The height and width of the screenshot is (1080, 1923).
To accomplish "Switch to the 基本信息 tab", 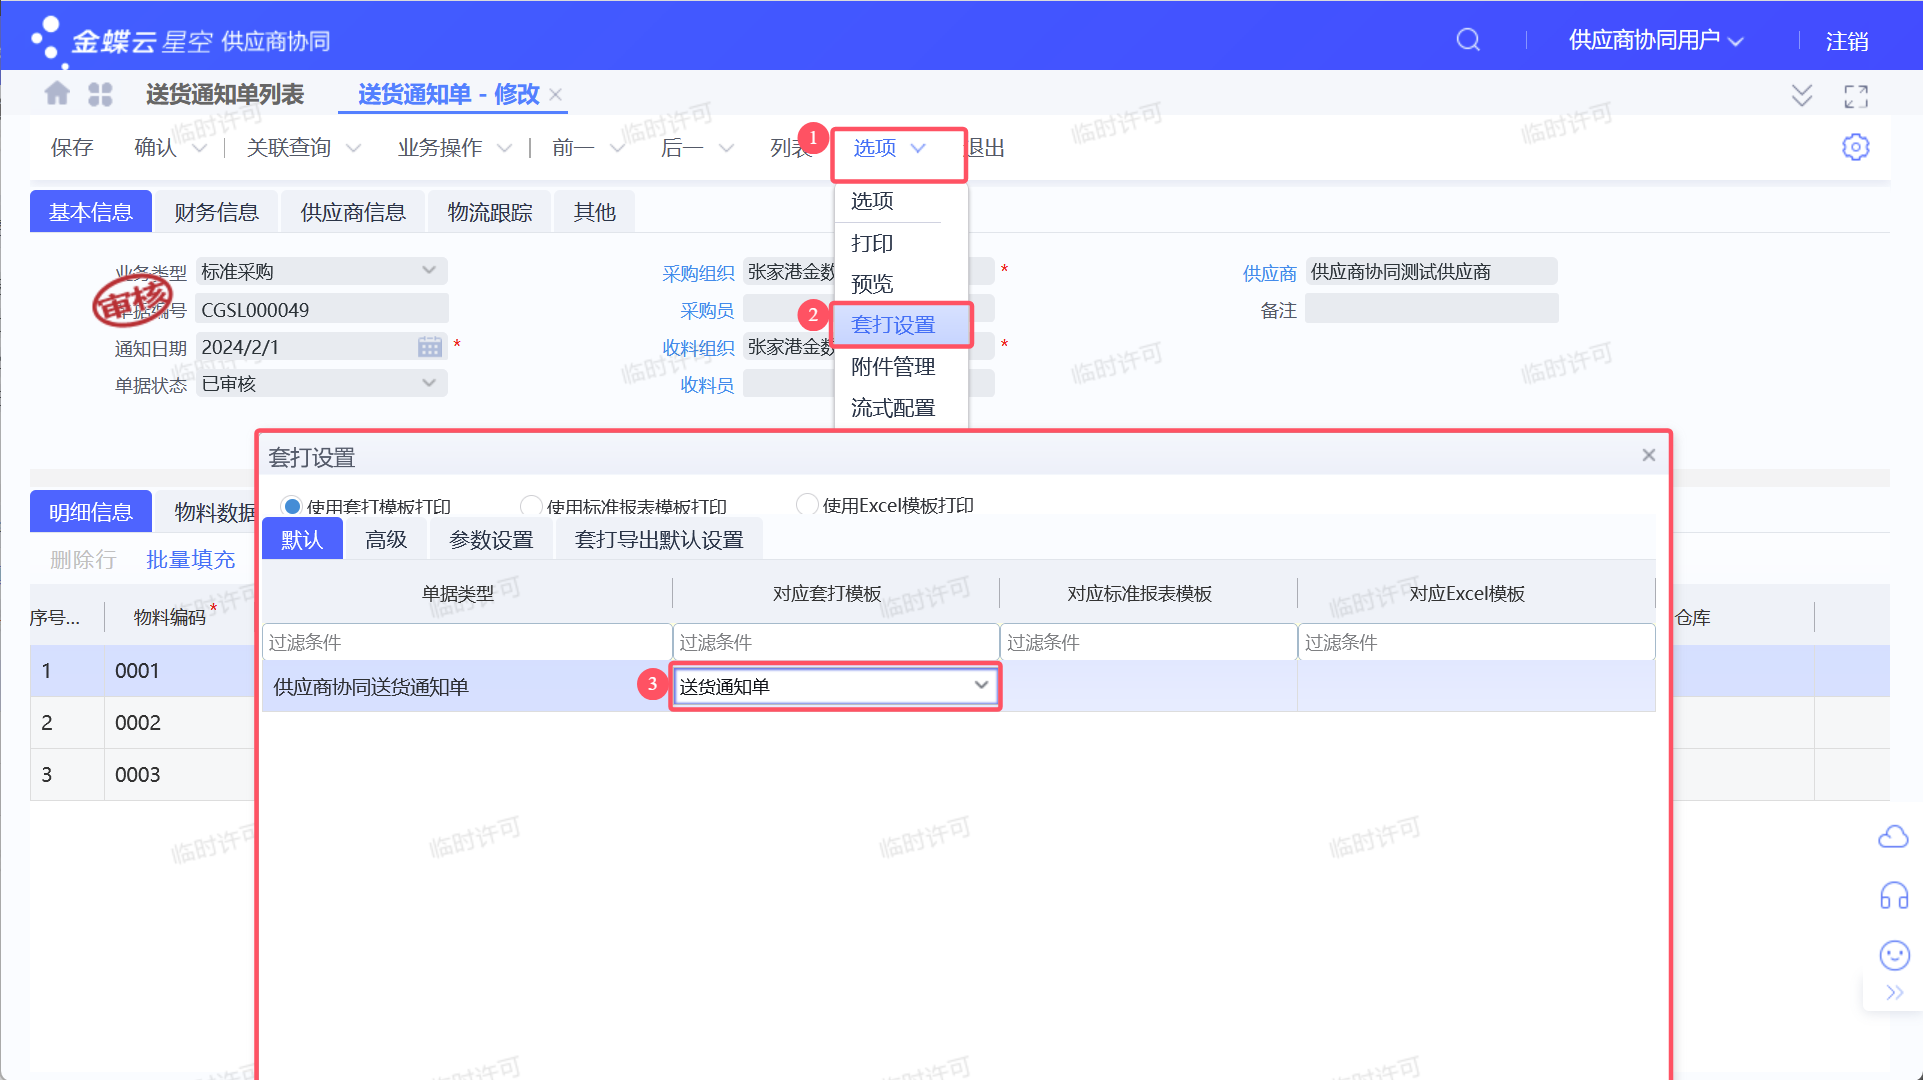I will click(x=91, y=212).
